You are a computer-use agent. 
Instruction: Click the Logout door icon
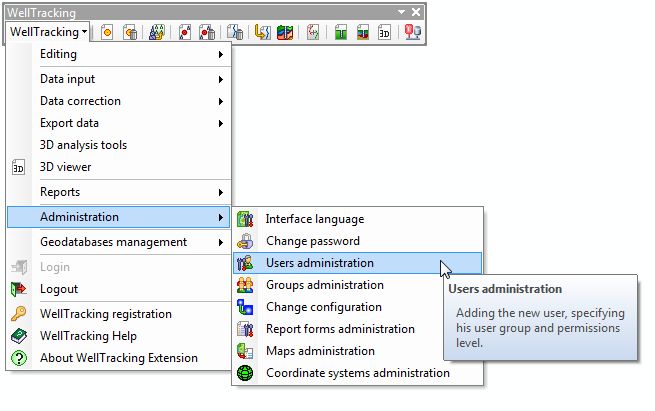[19, 289]
